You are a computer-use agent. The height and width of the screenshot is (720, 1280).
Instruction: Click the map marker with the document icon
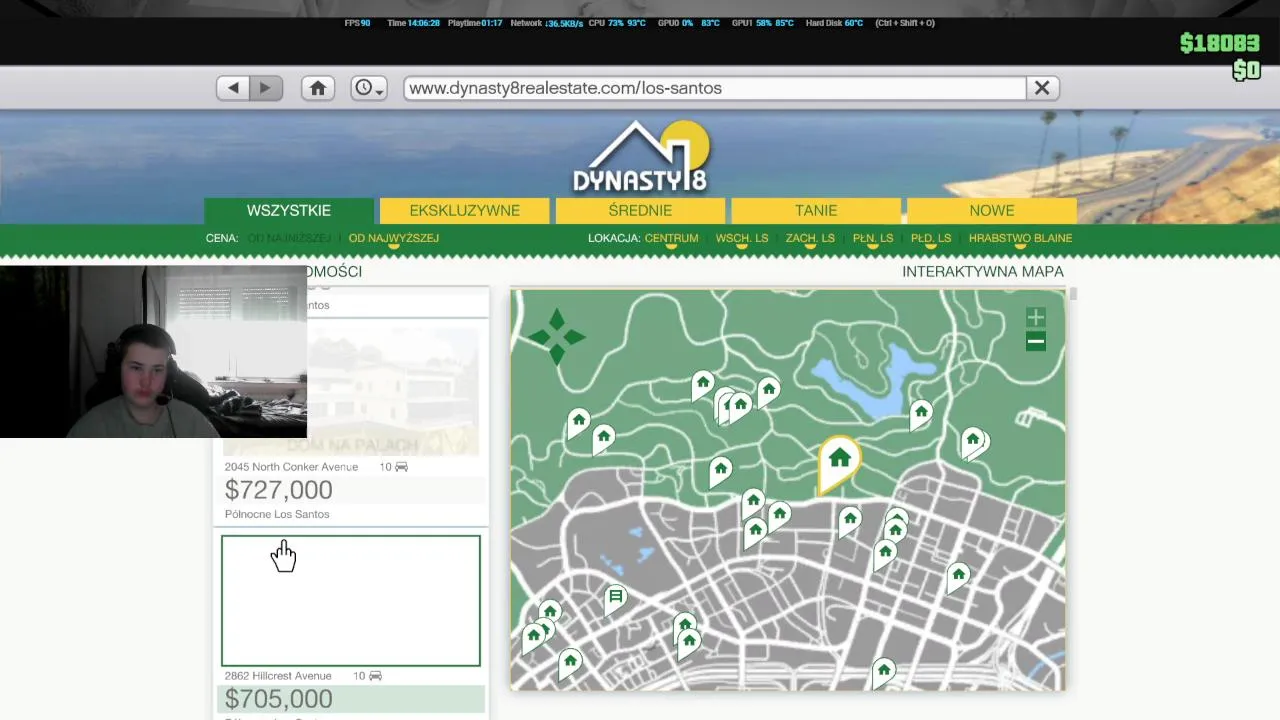[x=615, y=599]
